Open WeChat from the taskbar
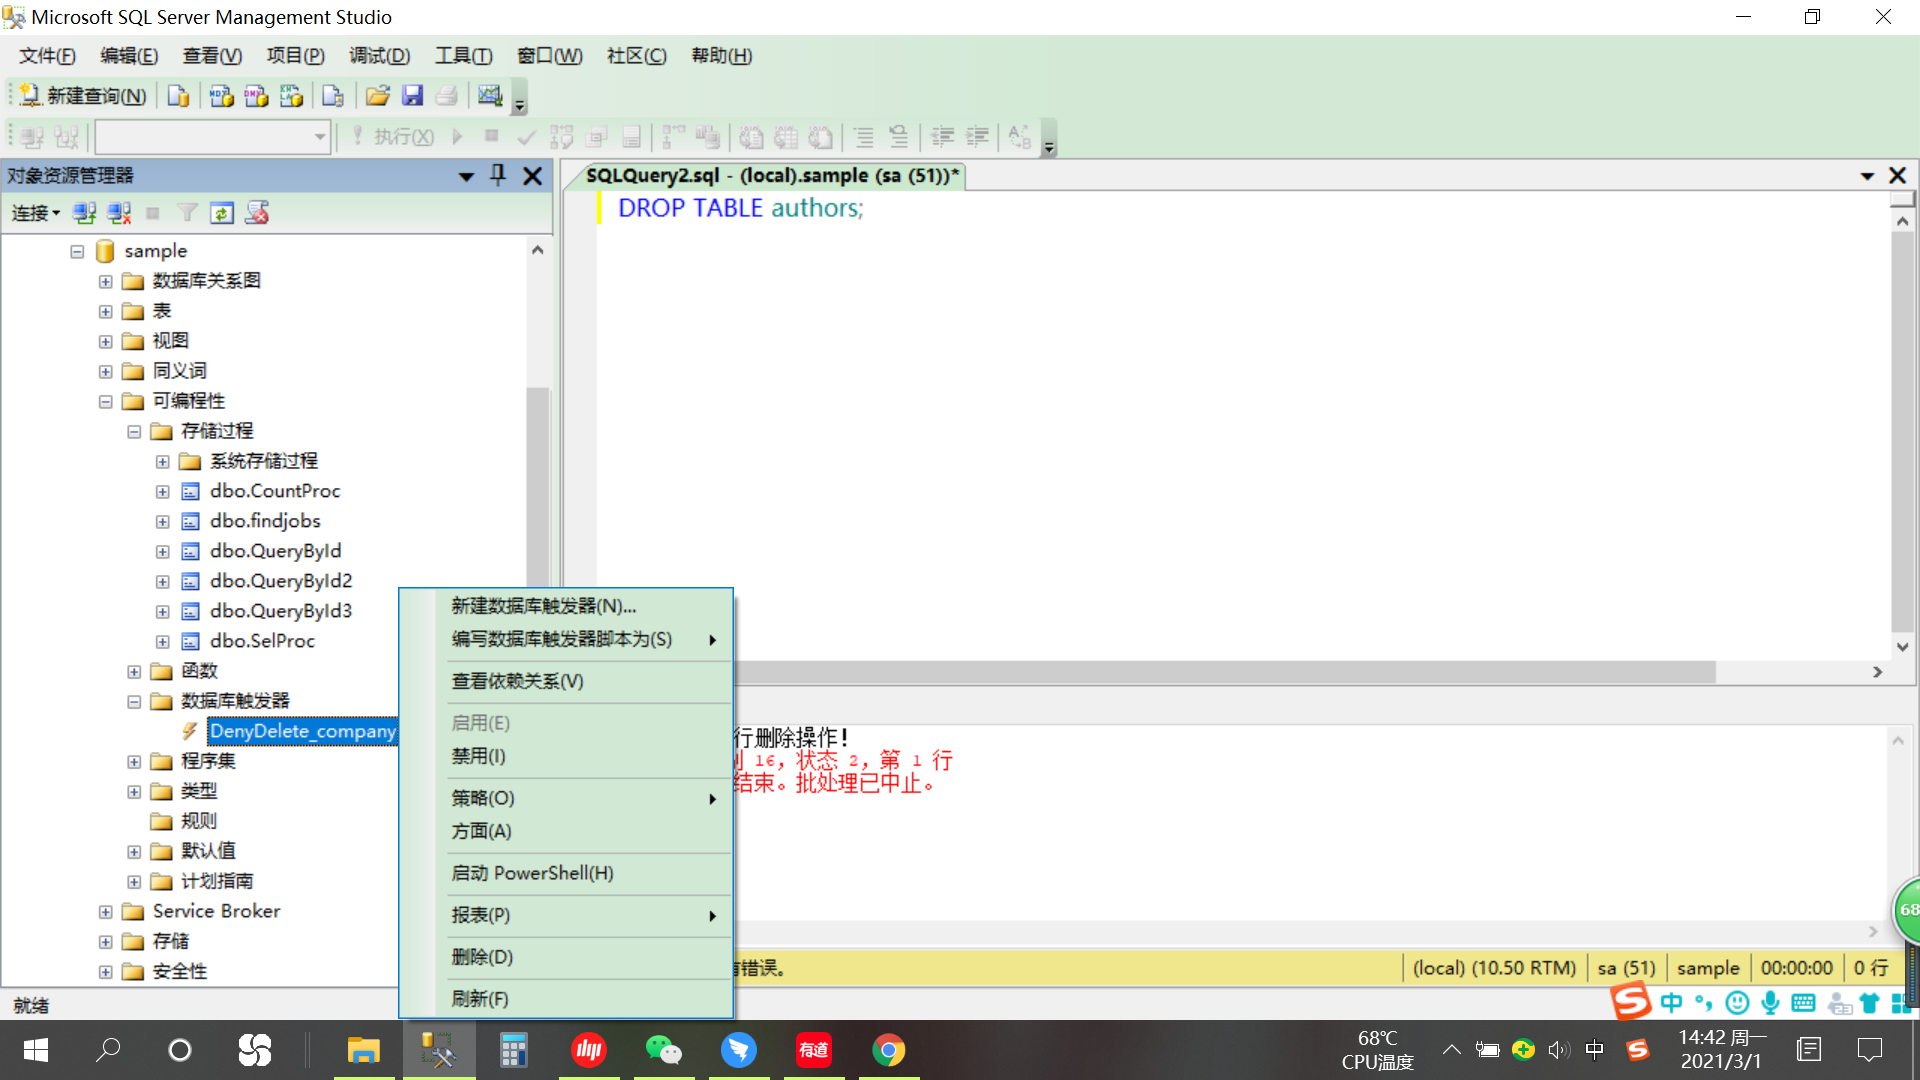Screen dimensions: 1920x1080 pos(663,1050)
